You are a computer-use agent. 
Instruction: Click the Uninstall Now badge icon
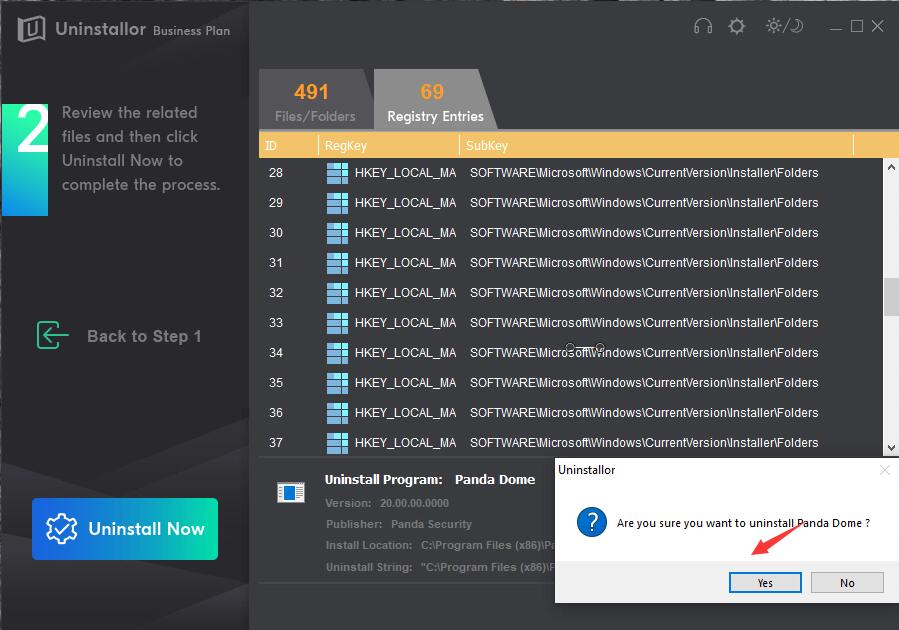click(x=61, y=529)
